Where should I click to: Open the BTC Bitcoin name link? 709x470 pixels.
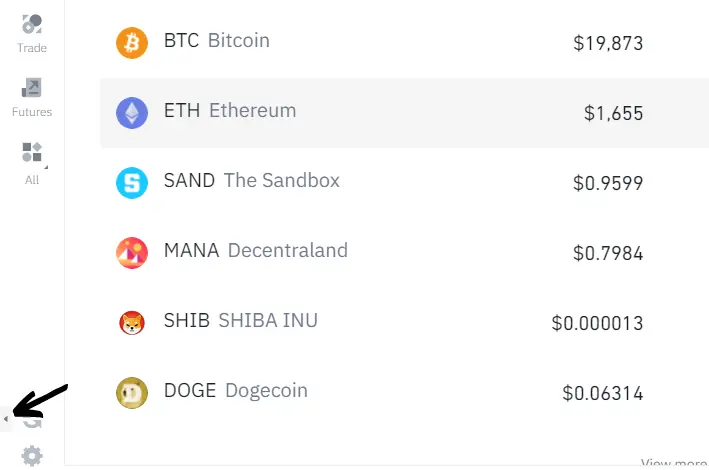tap(217, 41)
